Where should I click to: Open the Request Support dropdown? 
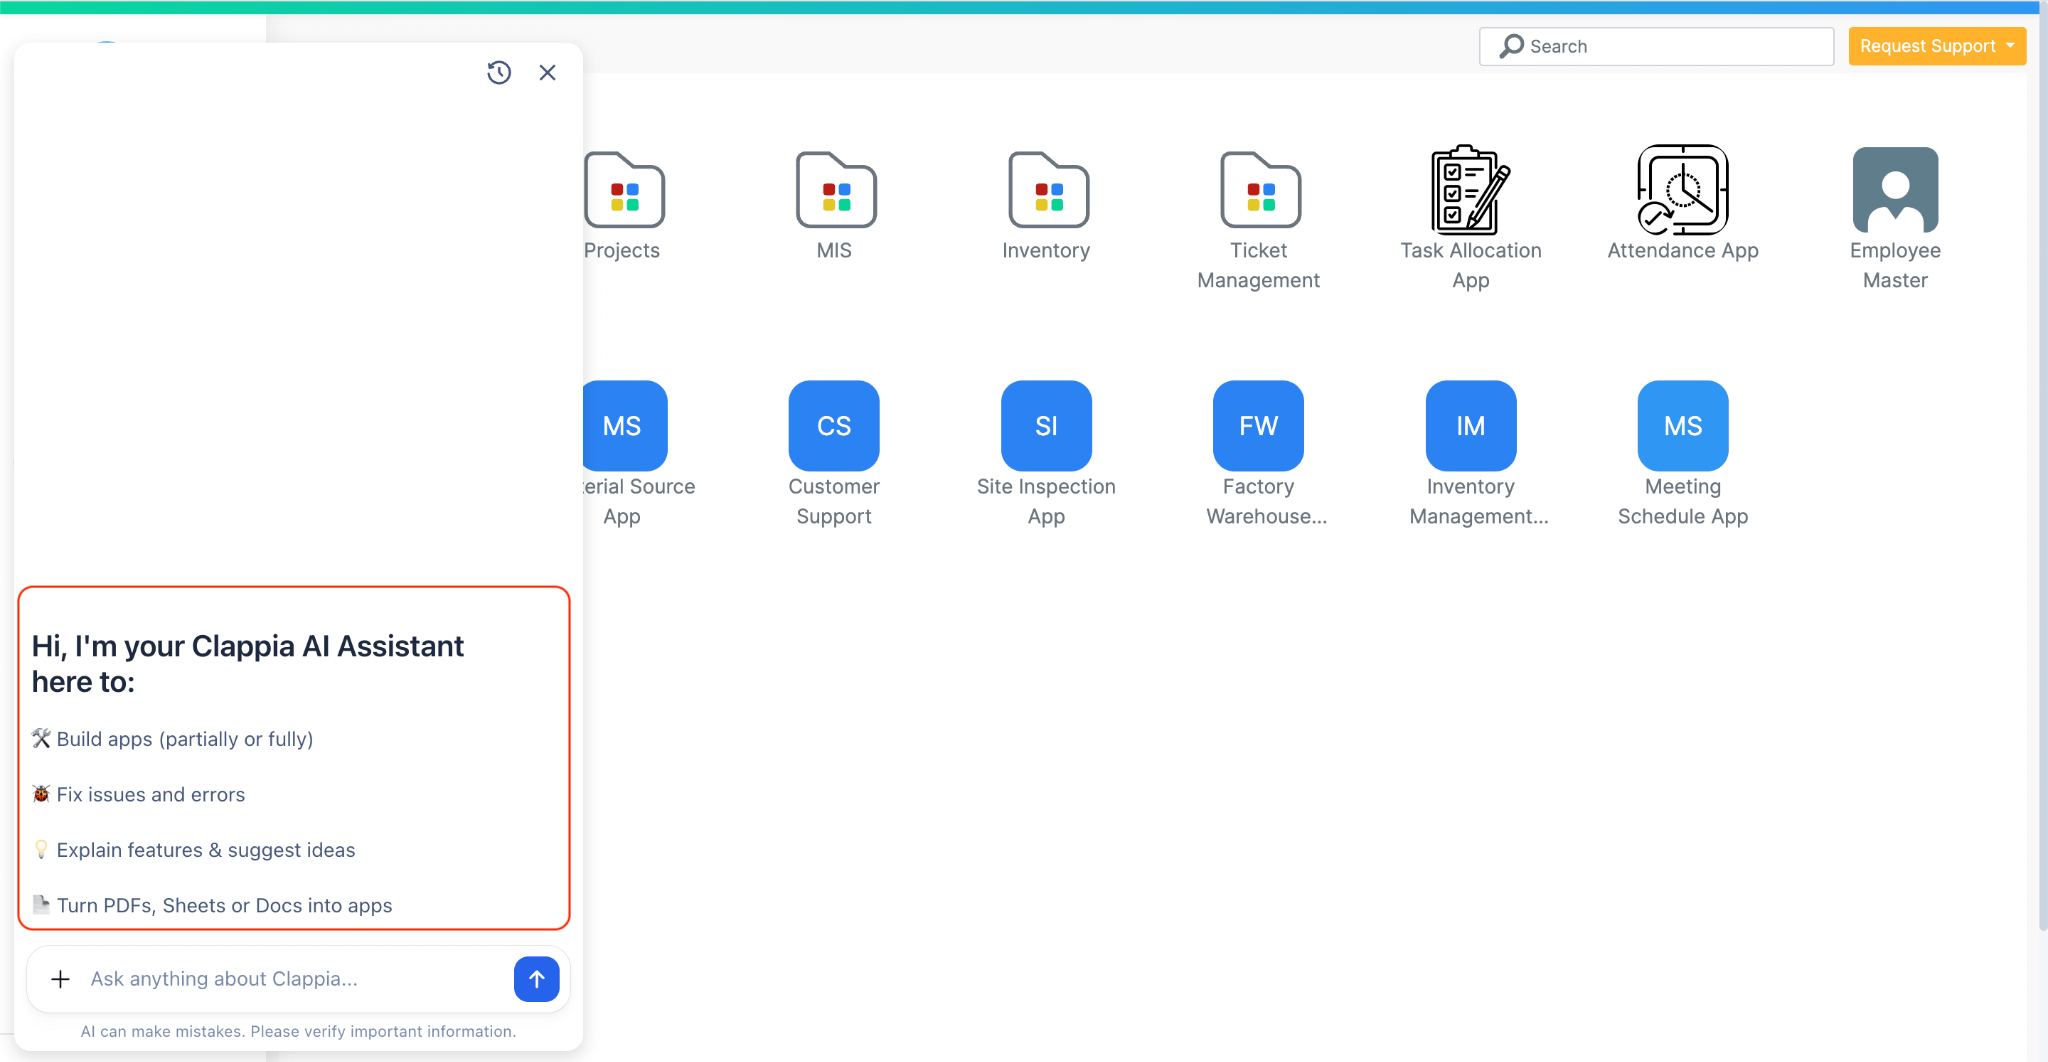[x=1937, y=46]
